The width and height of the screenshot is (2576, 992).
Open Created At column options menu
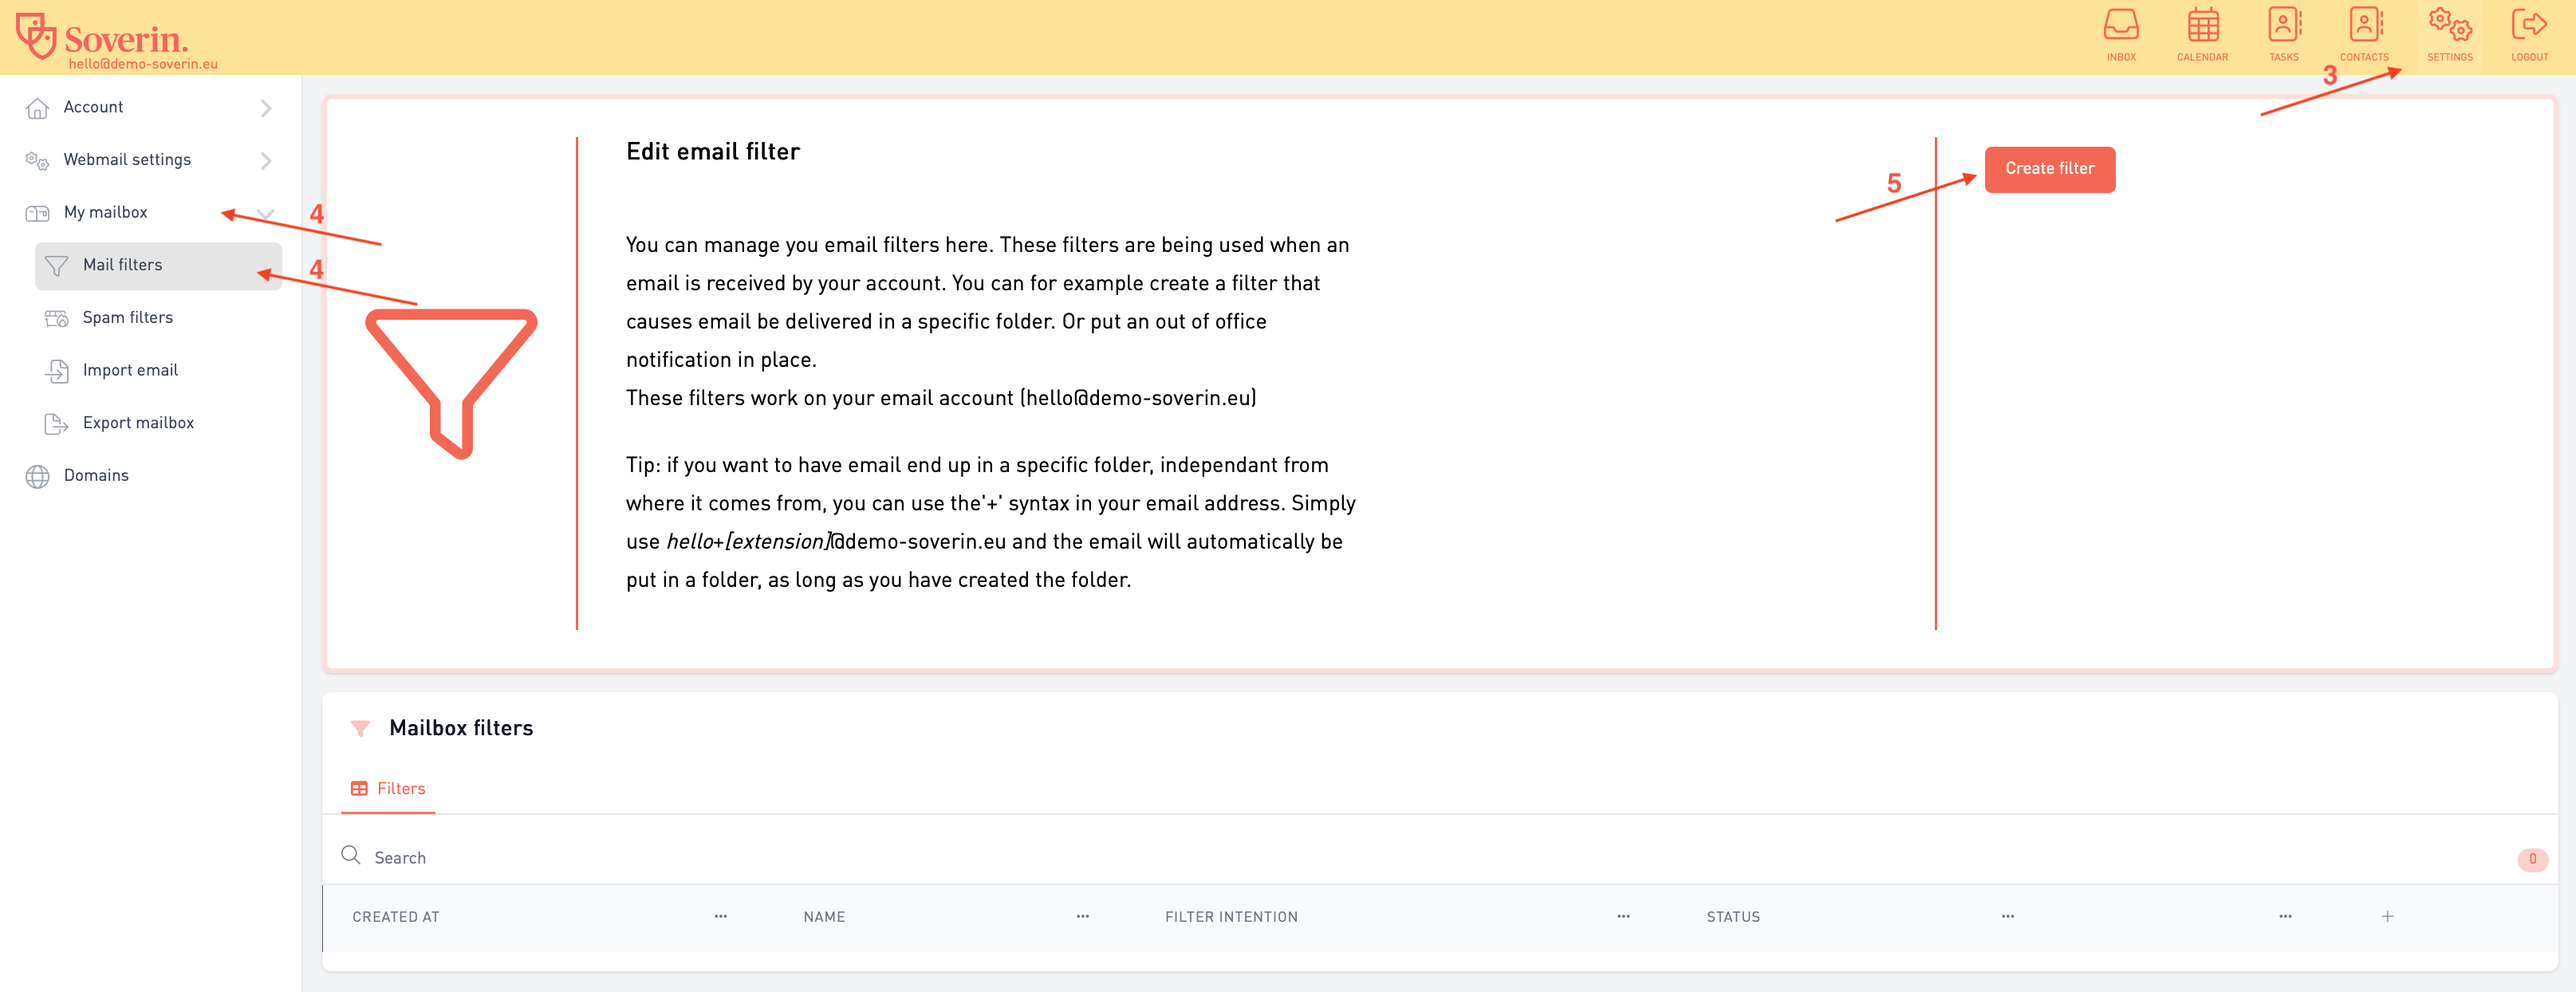720,917
